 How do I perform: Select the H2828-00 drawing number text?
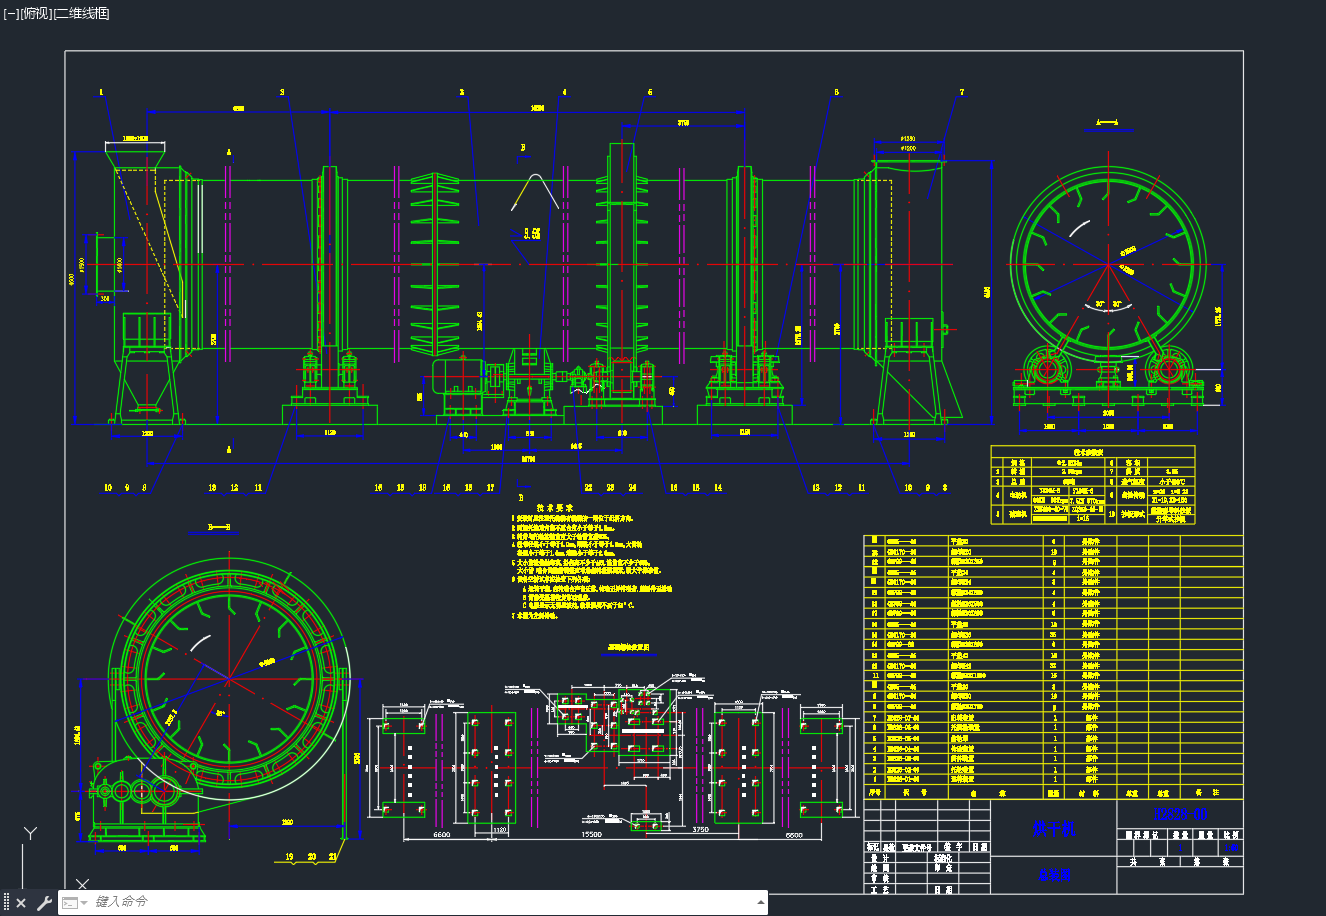(x=1180, y=814)
